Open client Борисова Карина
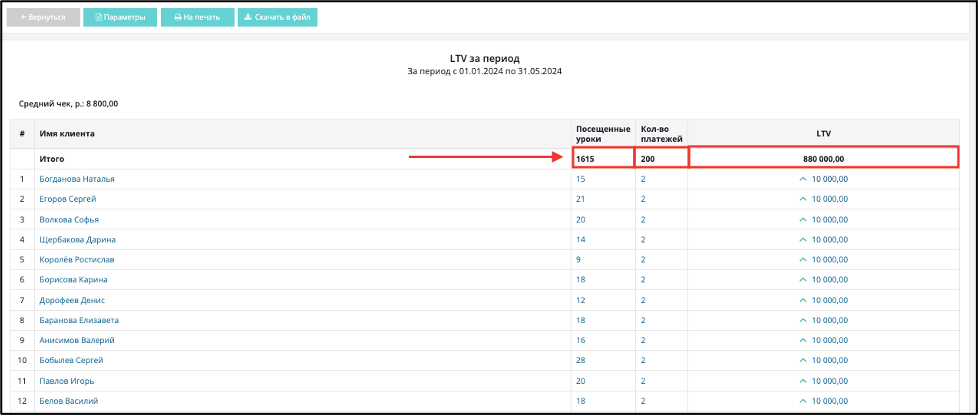The width and height of the screenshot is (979, 416). [x=74, y=280]
